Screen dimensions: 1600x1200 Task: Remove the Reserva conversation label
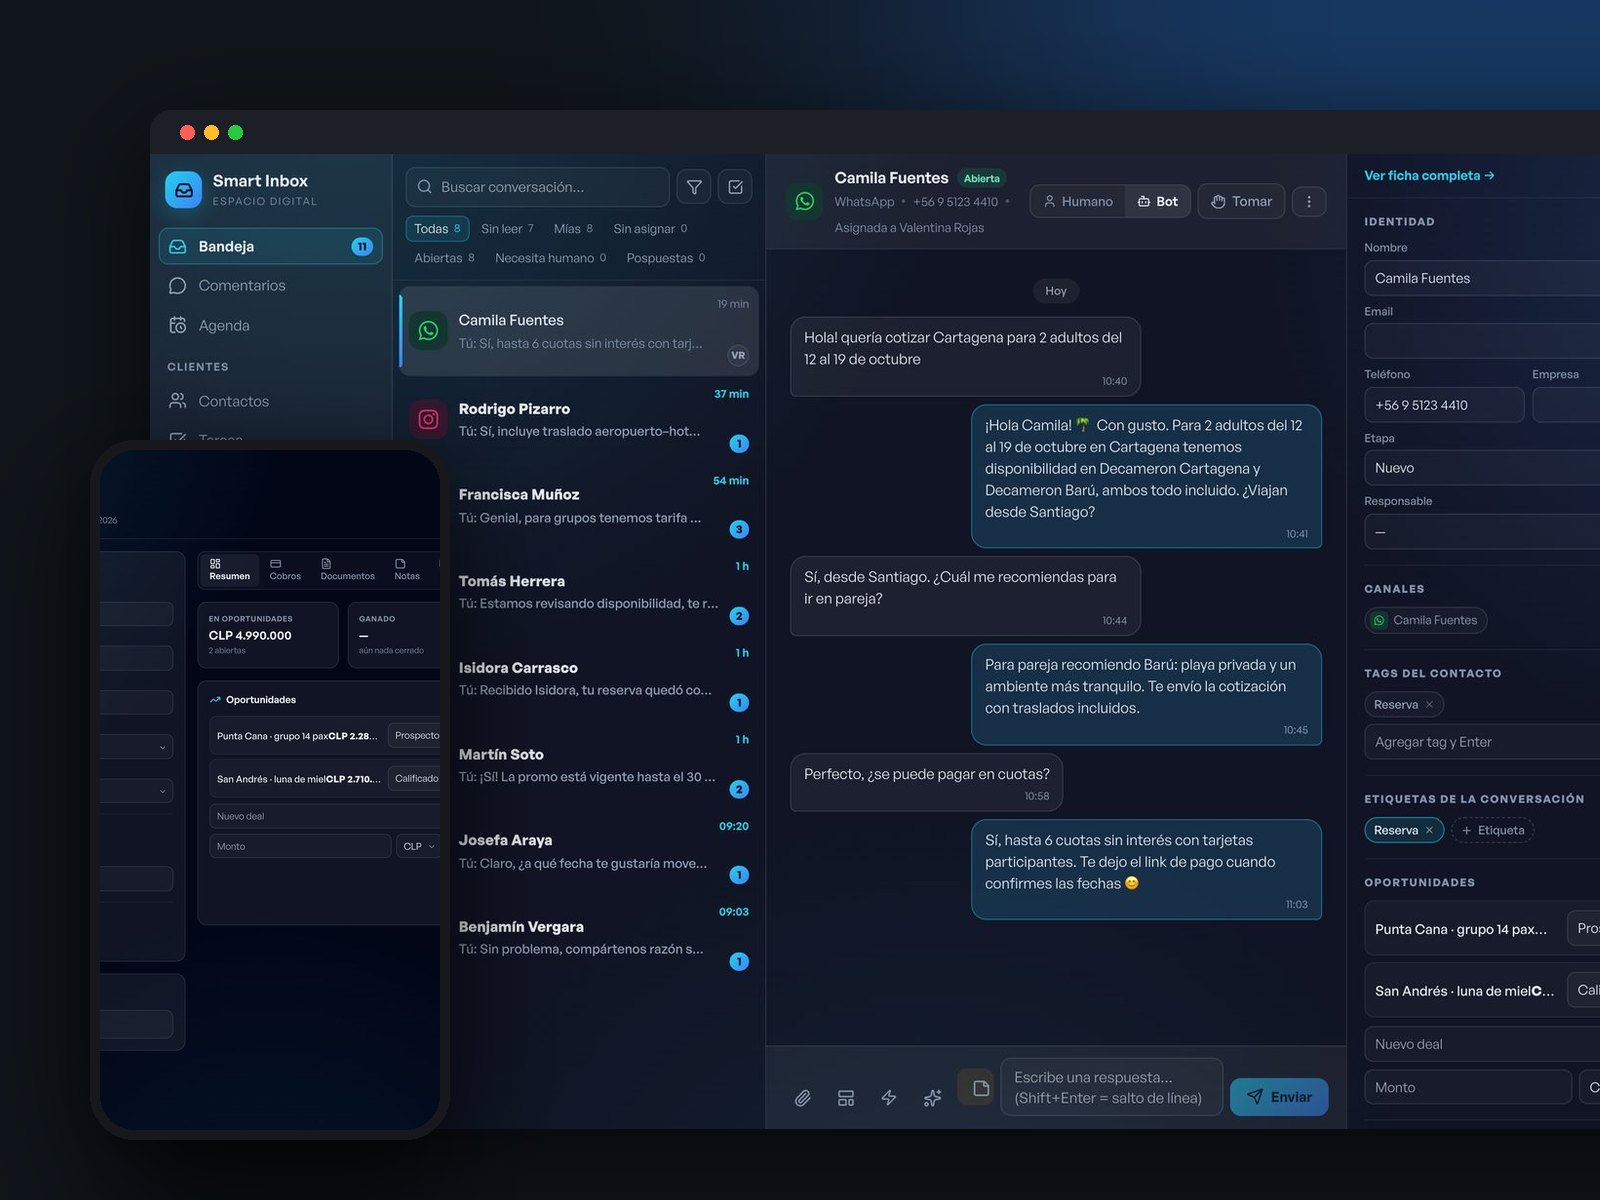pos(1429,830)
